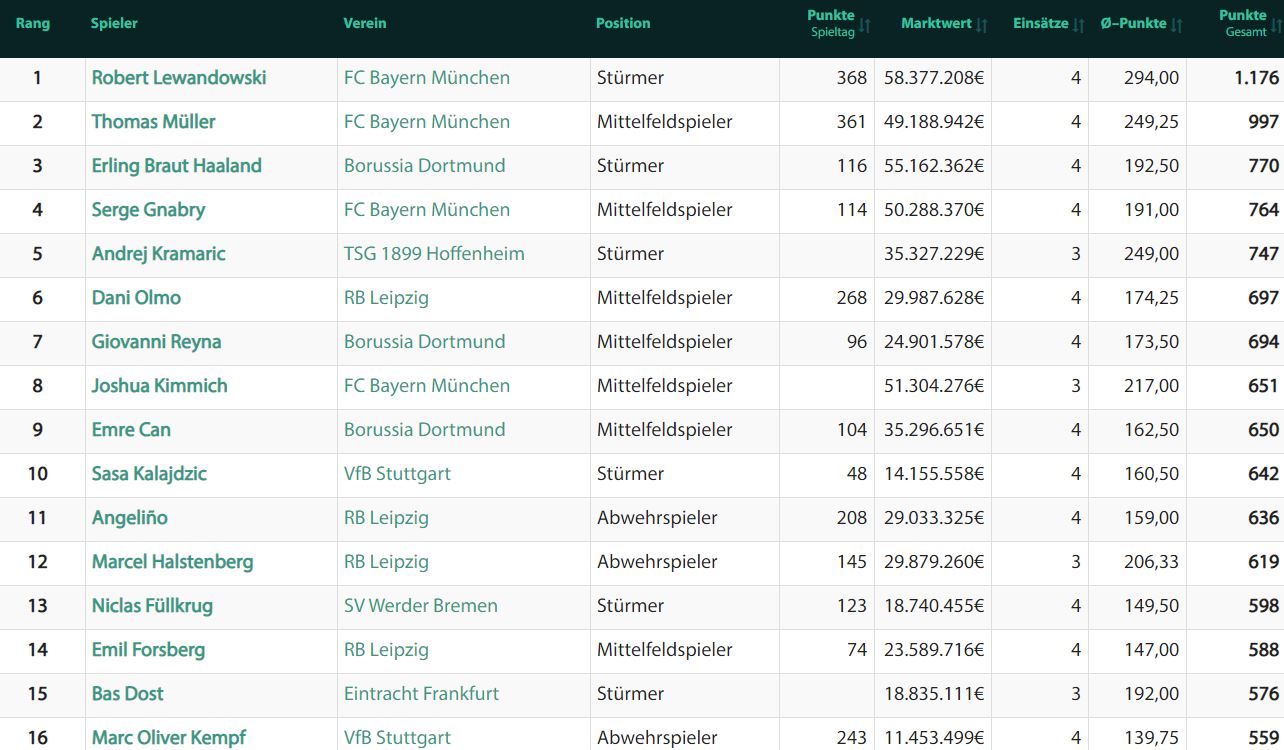Open Sasa Kalajdzic's player page

[x=150, y=474]
